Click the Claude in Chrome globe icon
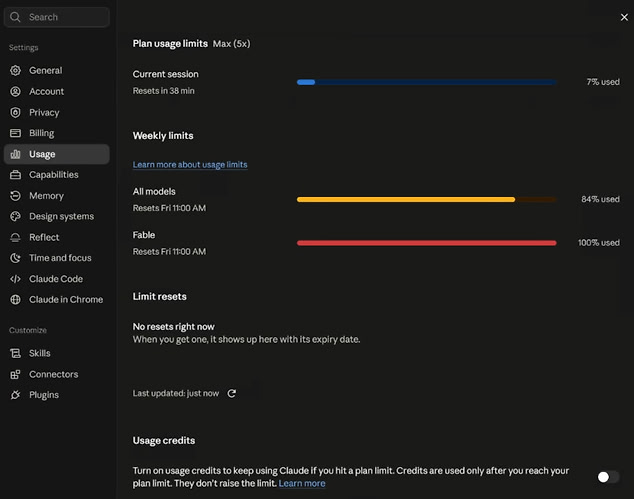The image size is (634, 499). tap(15, 300)
